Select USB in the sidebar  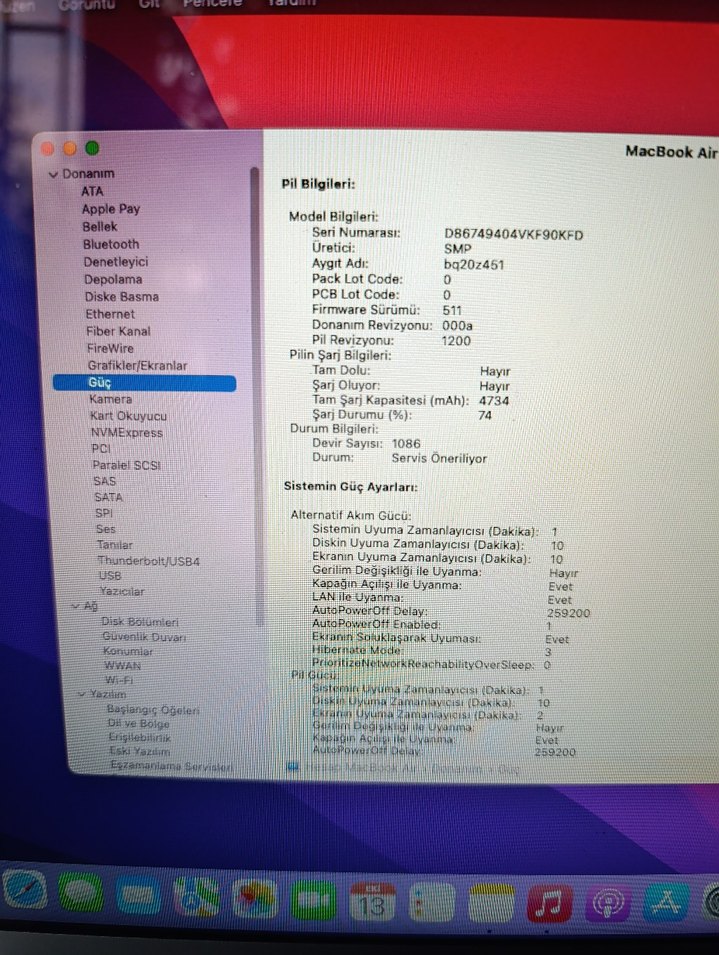pos(110,576)
